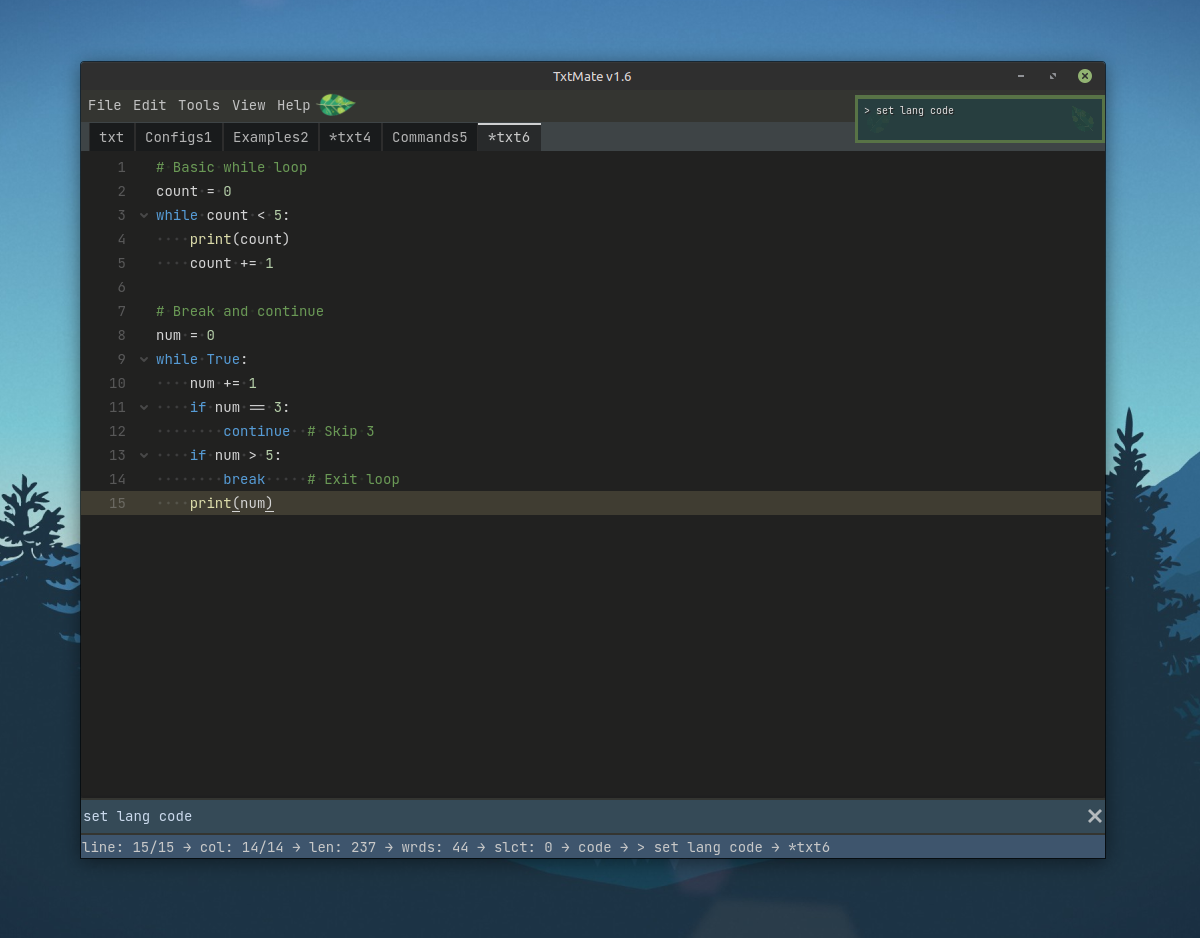Collapse the if num == 3 block
The width and height of the screenshot is (1200, 938).
tap(144, 407)
